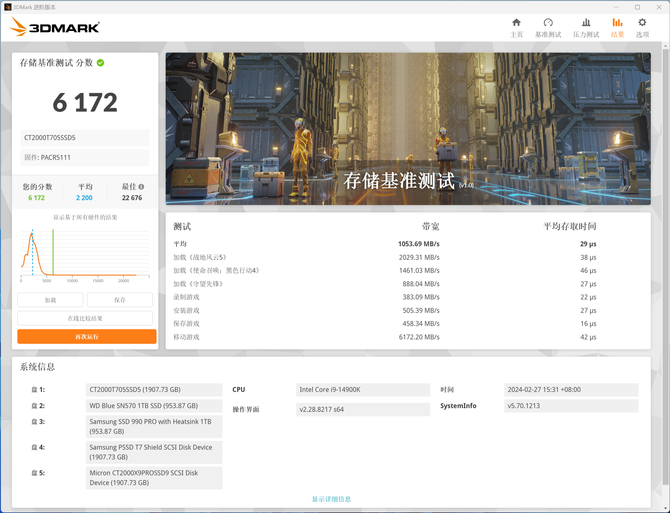Click the Intel Core i9-14900K CPU field
670x513 pixels.
[363, 390]
